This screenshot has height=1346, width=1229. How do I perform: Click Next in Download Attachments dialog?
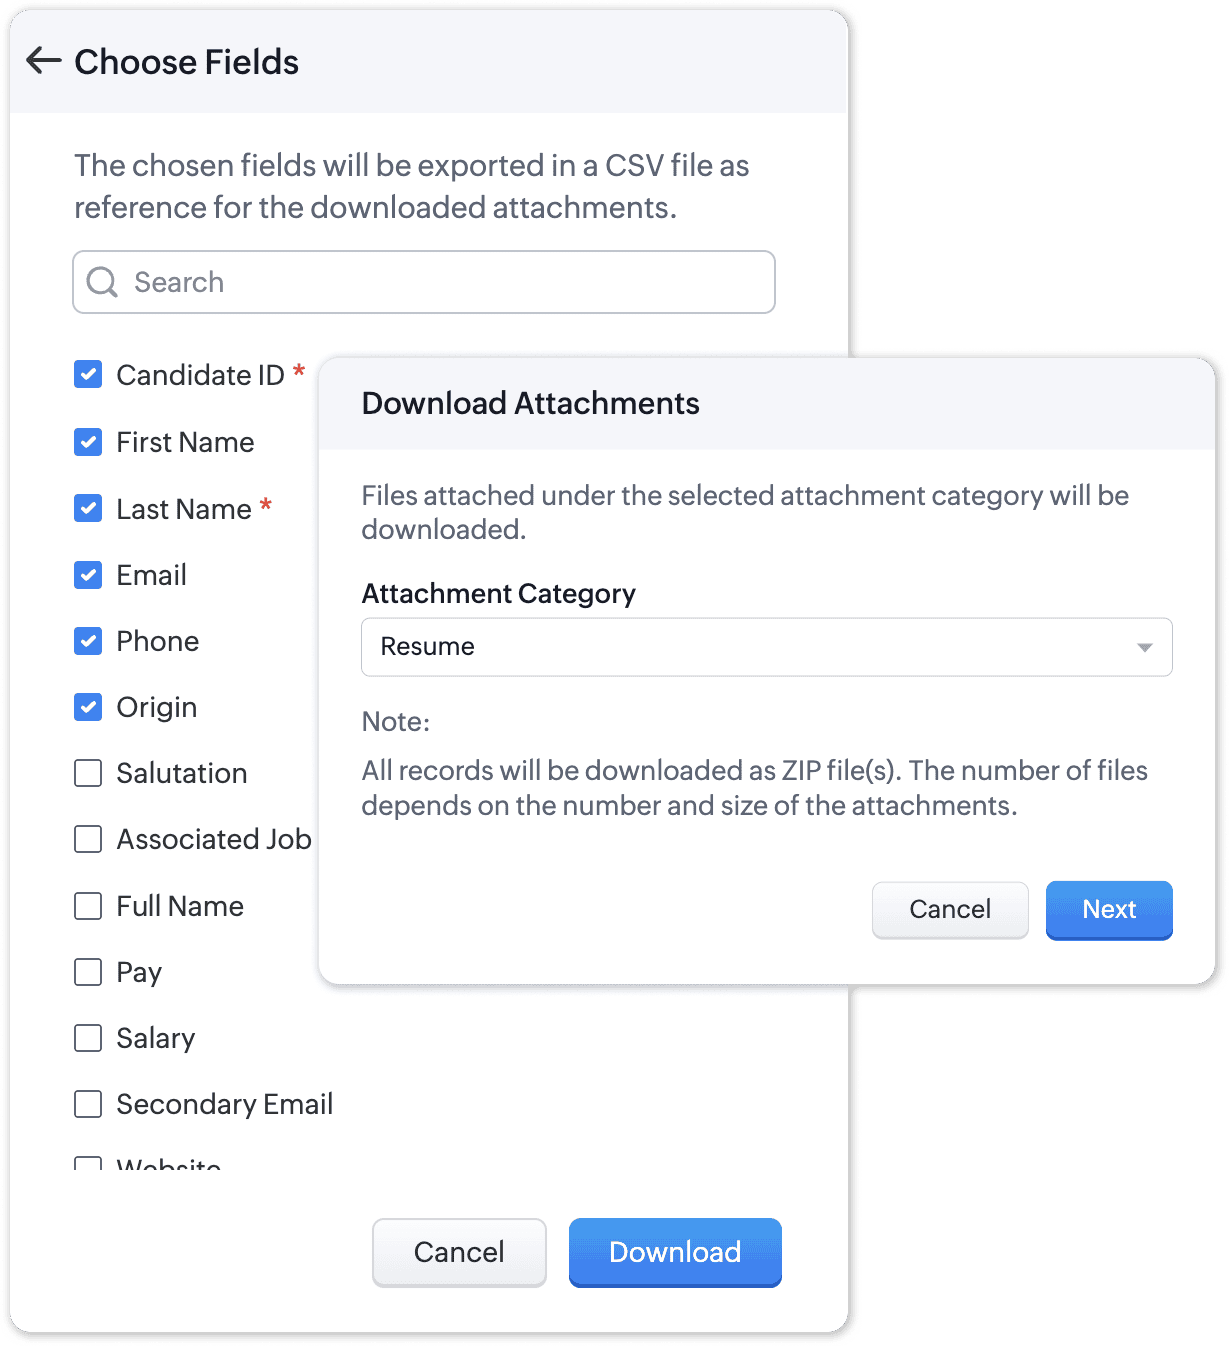[x=1109, y=910]
